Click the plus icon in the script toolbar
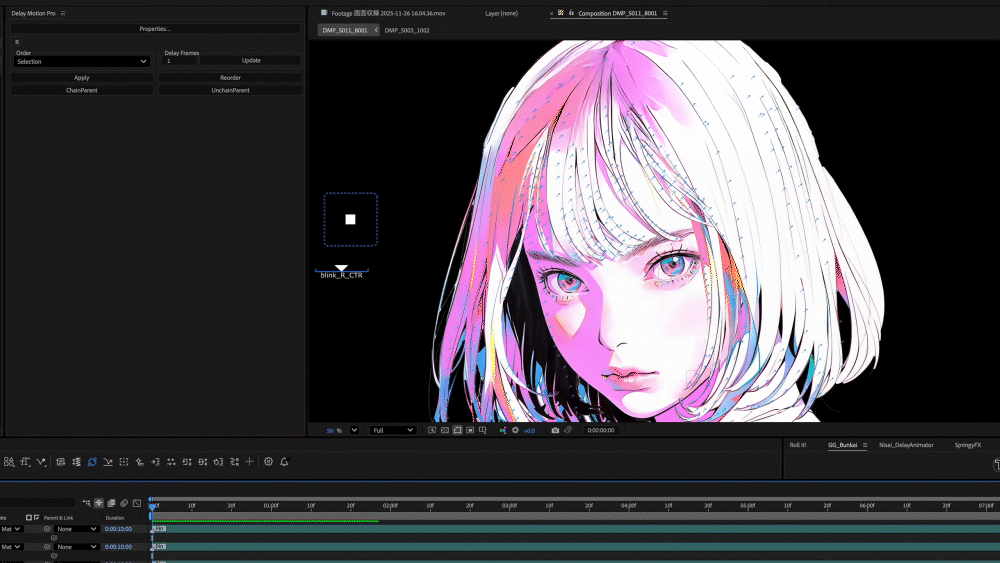The height and width of the screenshot is (563, 1000). (250, 462)
